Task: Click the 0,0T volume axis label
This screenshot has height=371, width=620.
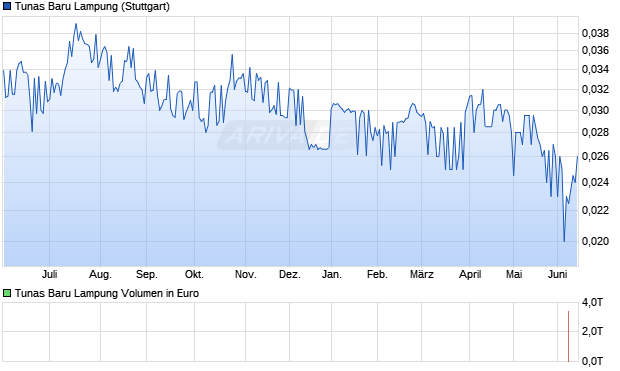Action: pos(592,361)
